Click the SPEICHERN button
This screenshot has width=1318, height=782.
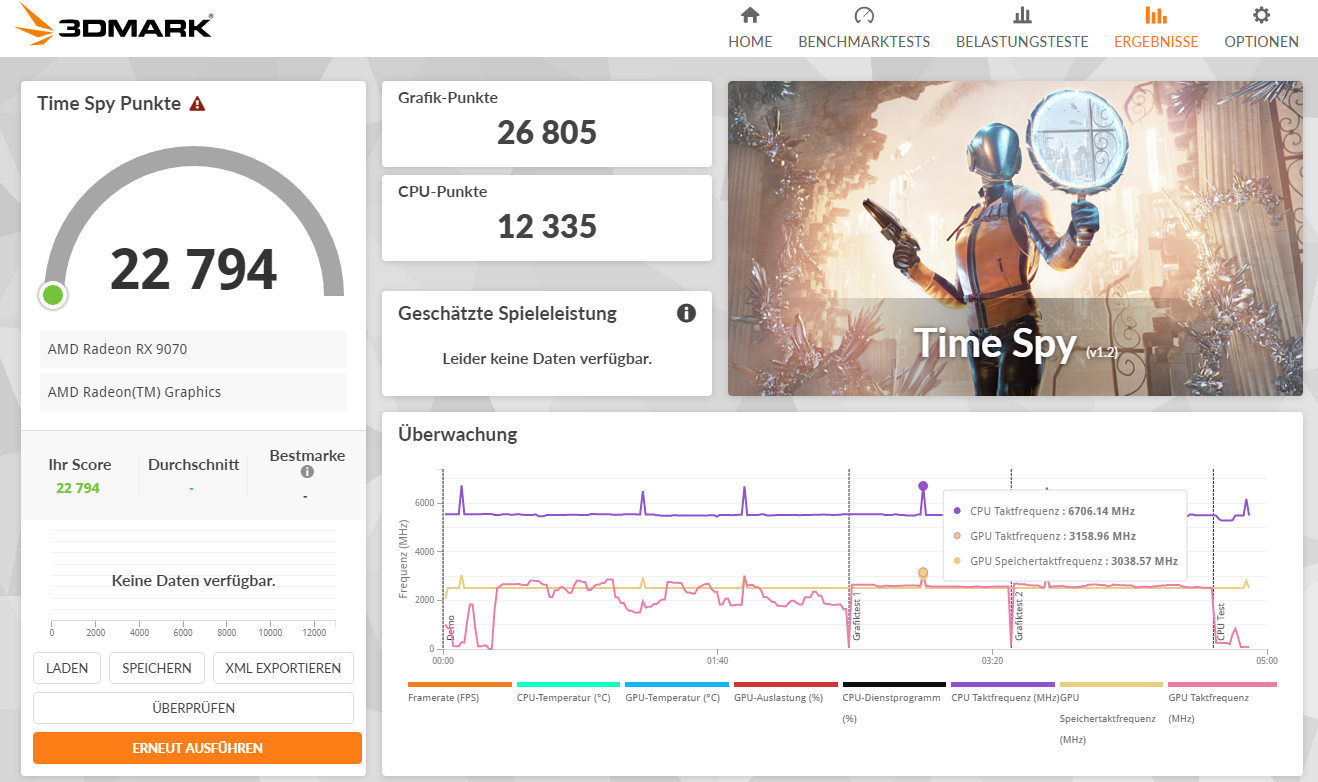click(x=157, y=668)
